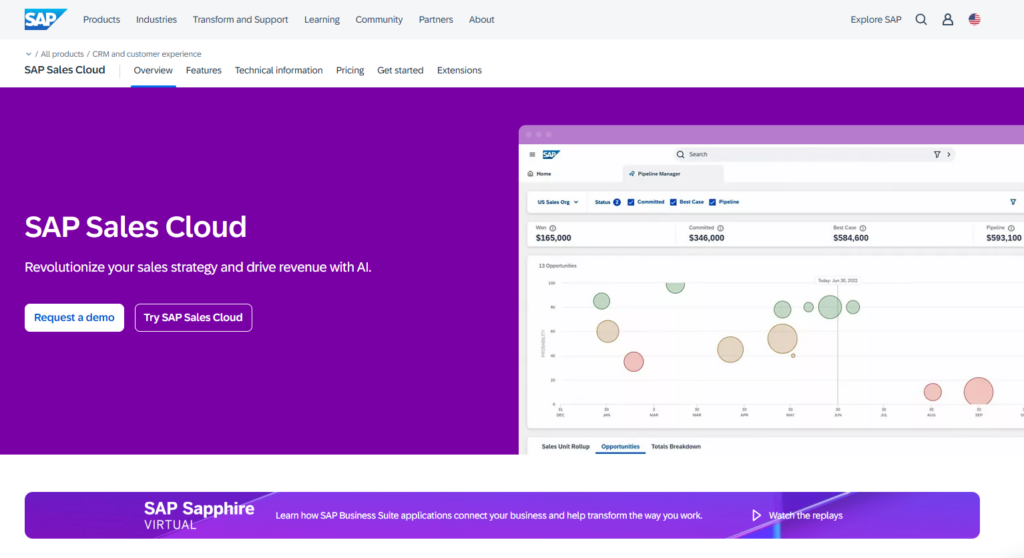Click the Pipeline Manager tab icon
This screenshot has height=558, width=1024.
[x=632, y=174]
